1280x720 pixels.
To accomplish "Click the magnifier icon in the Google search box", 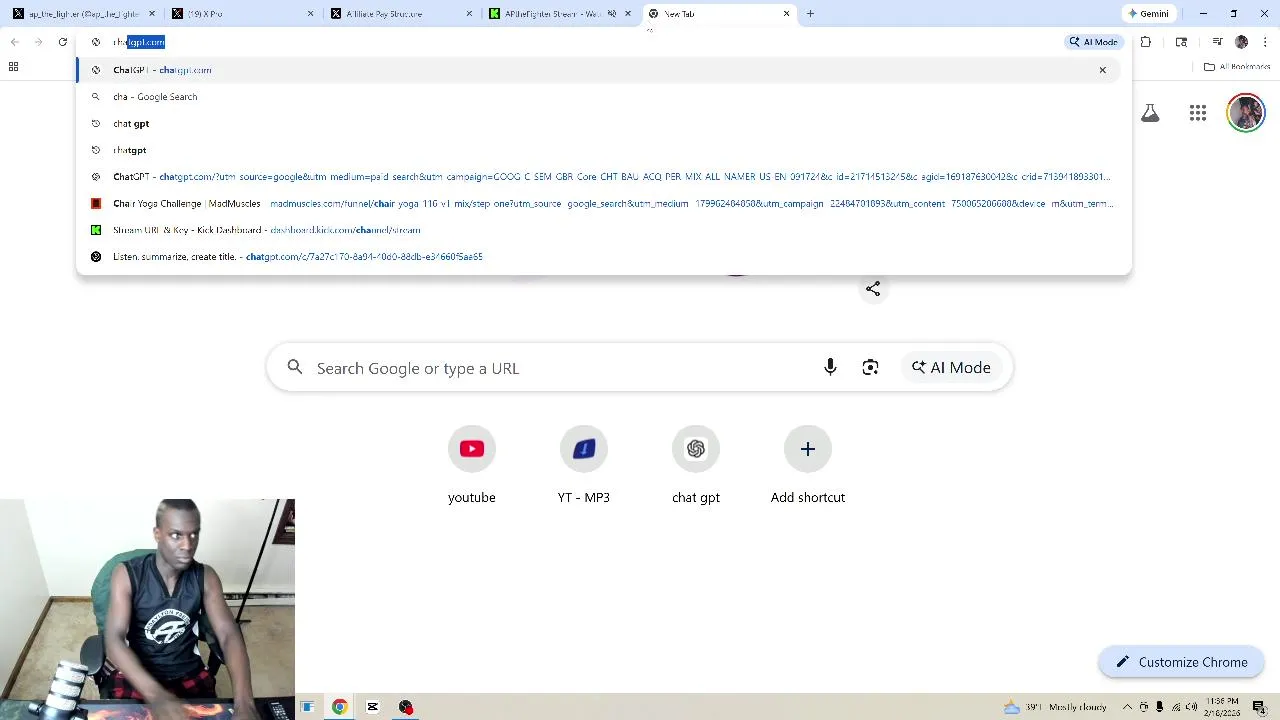I will [295, 368].
